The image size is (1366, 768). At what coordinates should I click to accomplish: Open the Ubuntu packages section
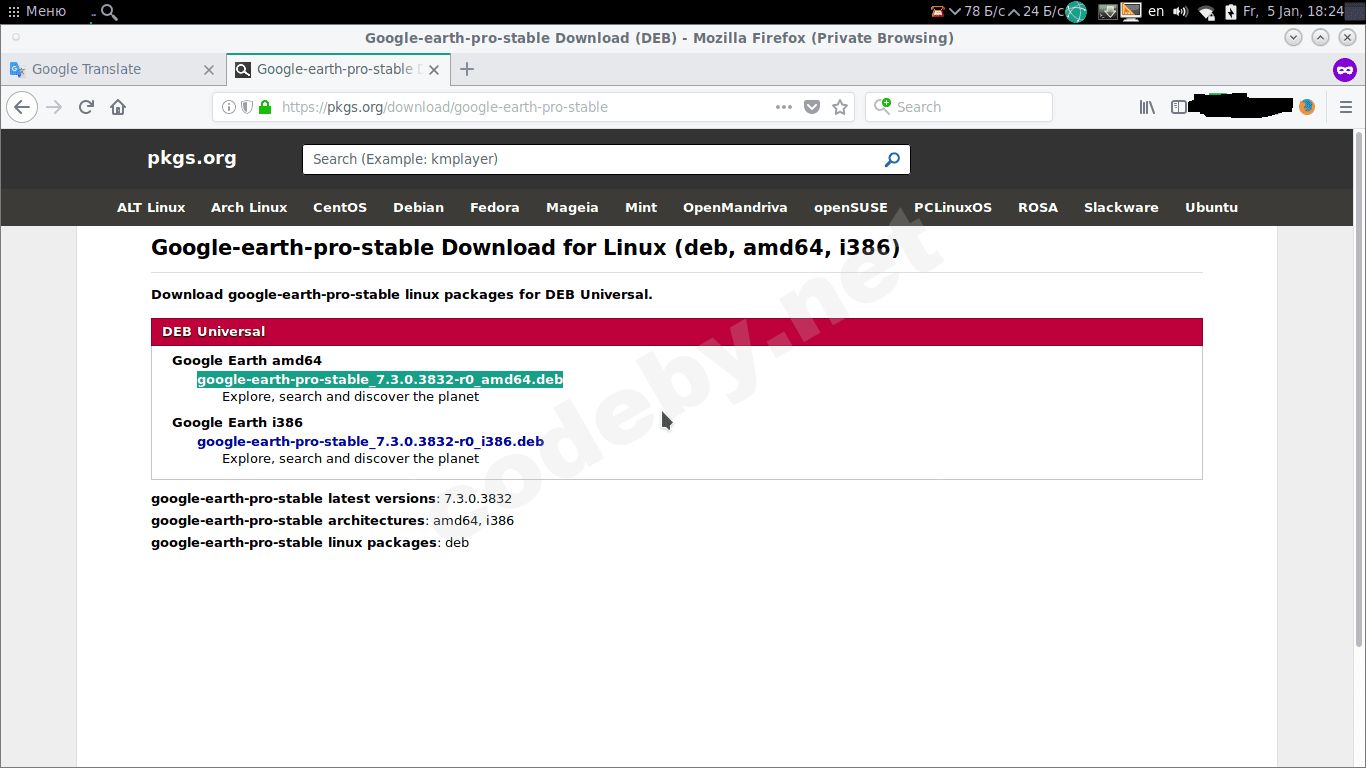1211,208
